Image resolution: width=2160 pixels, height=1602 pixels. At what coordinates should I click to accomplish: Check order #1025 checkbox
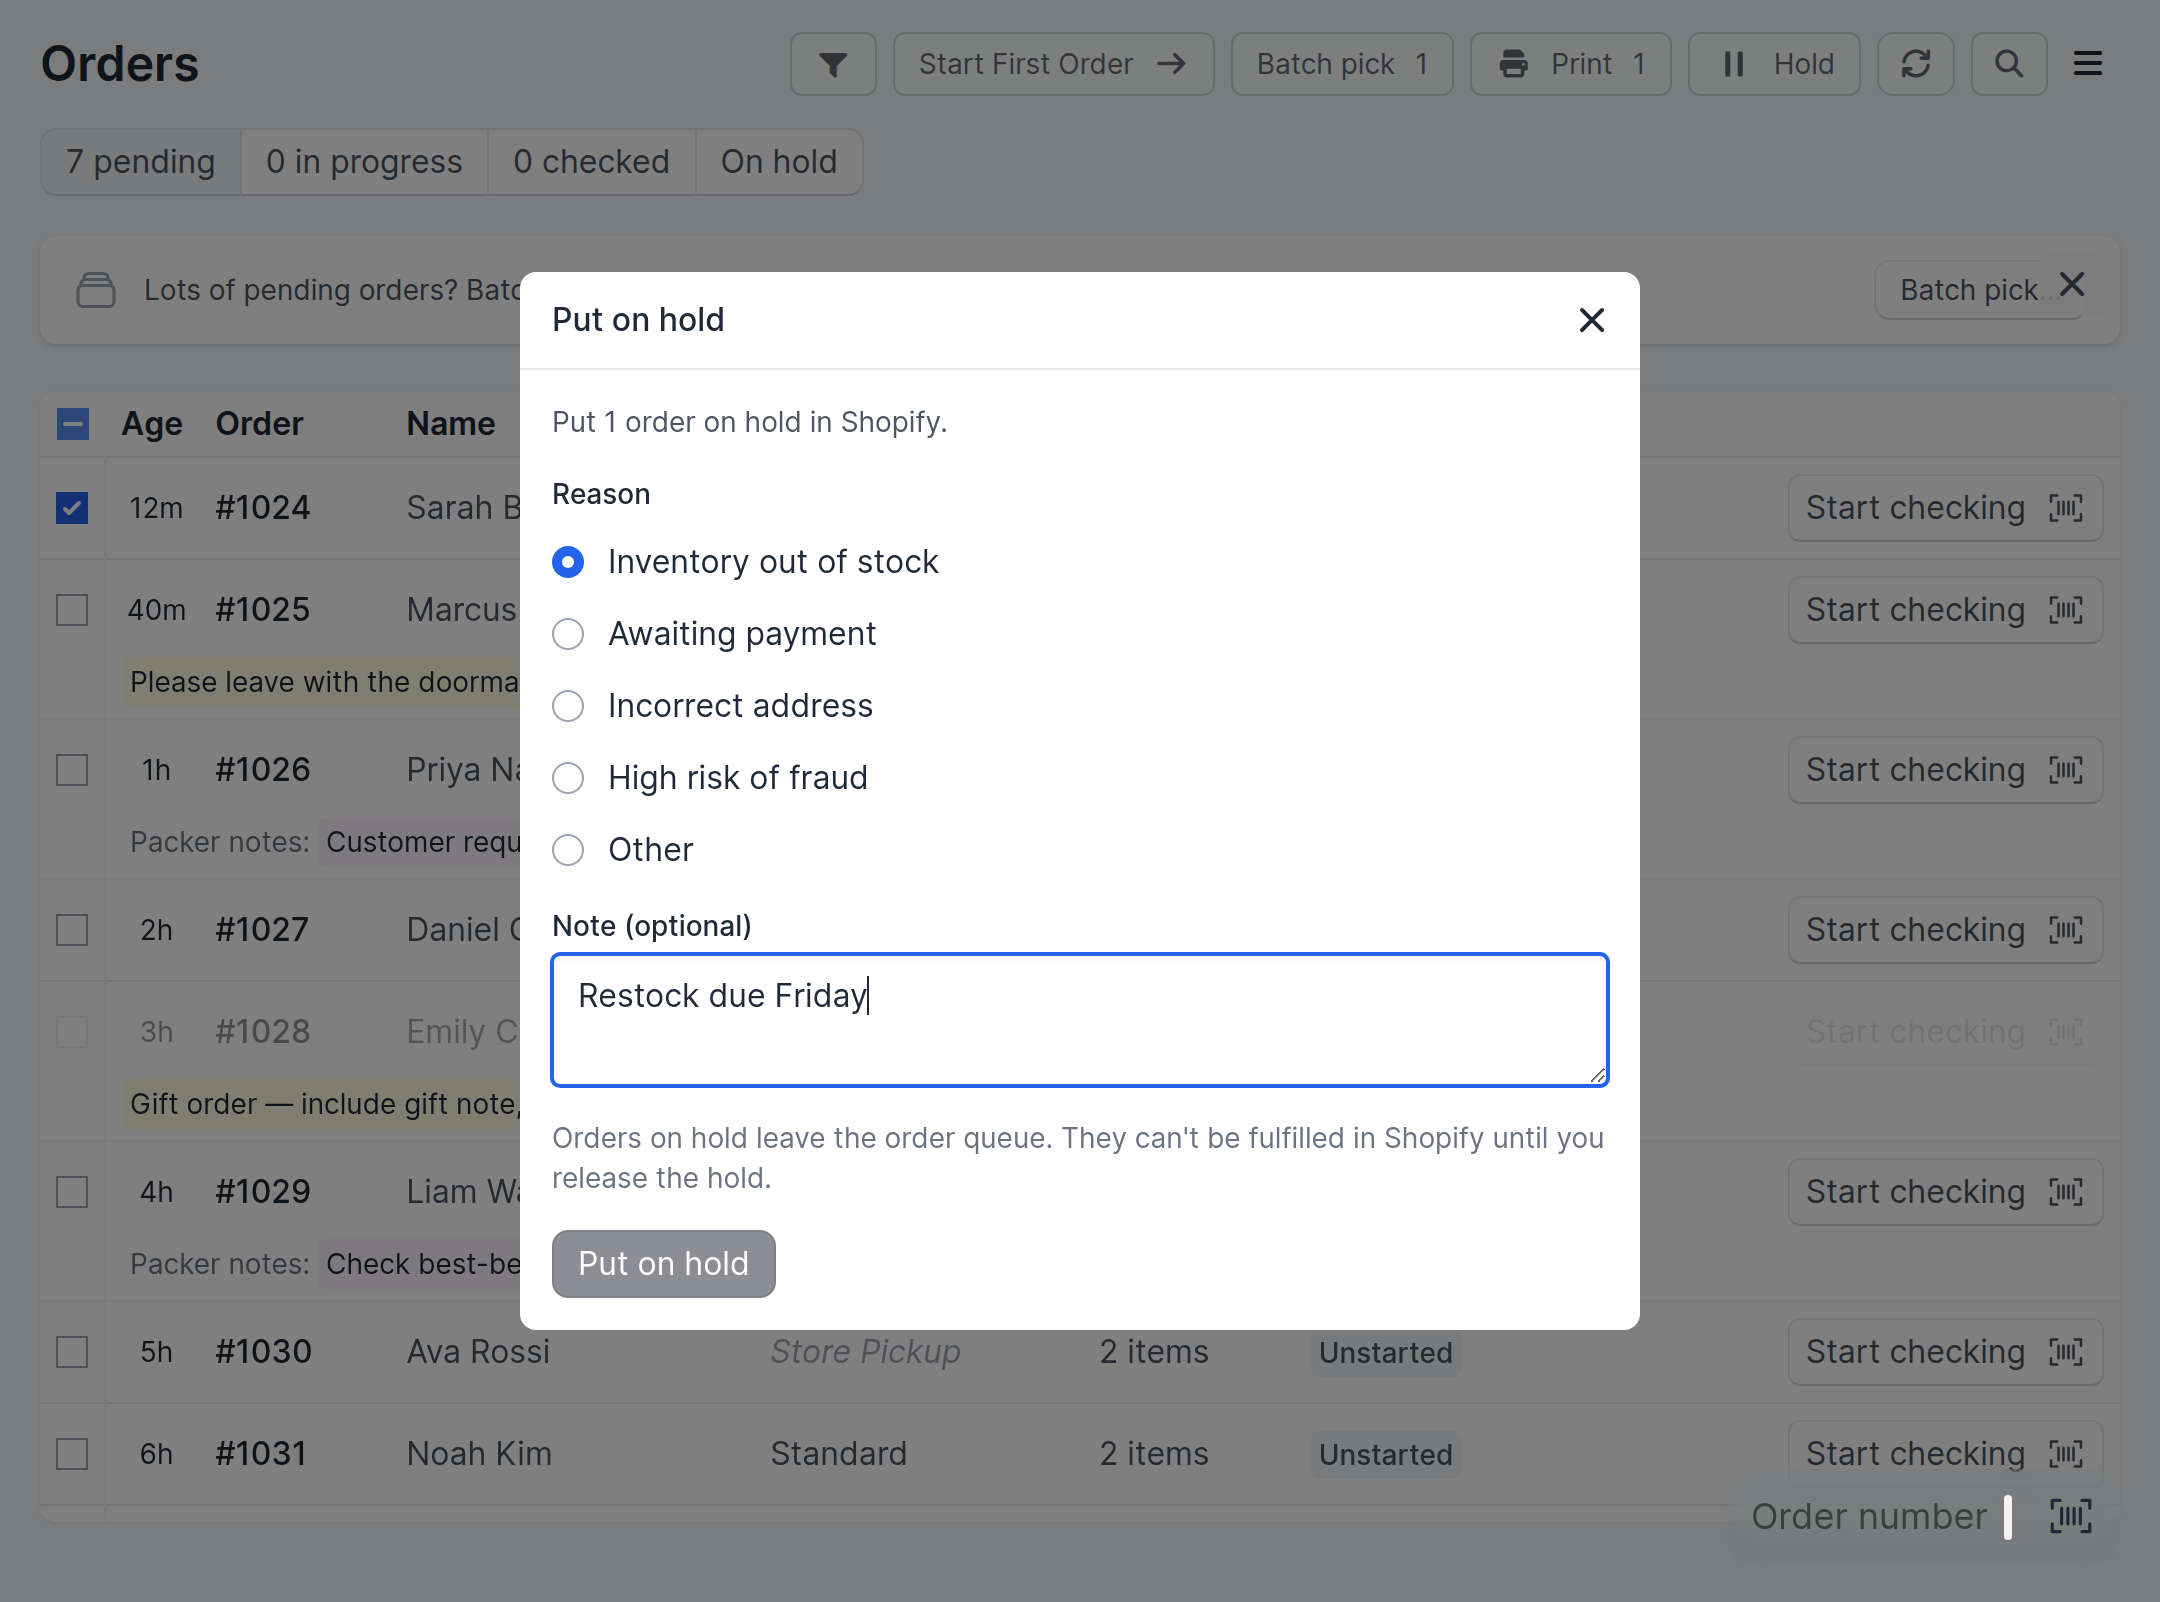72,610
